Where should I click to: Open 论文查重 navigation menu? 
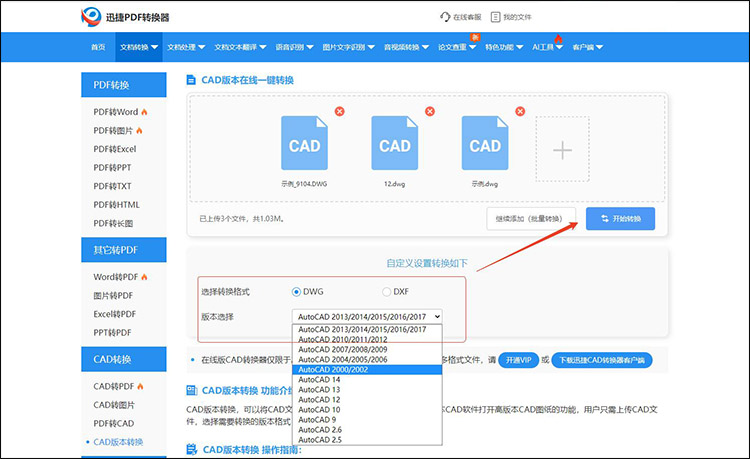point(457,47)
